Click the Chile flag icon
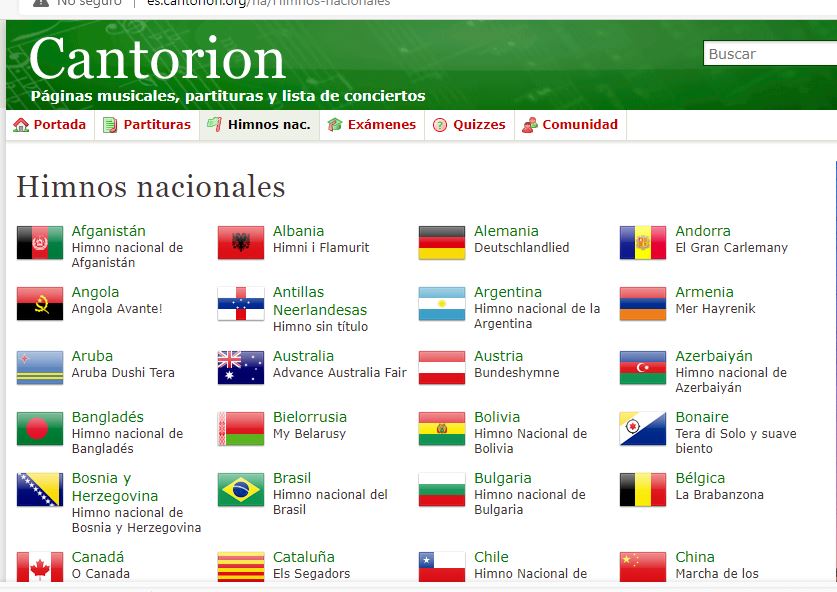 pos(441,567)
